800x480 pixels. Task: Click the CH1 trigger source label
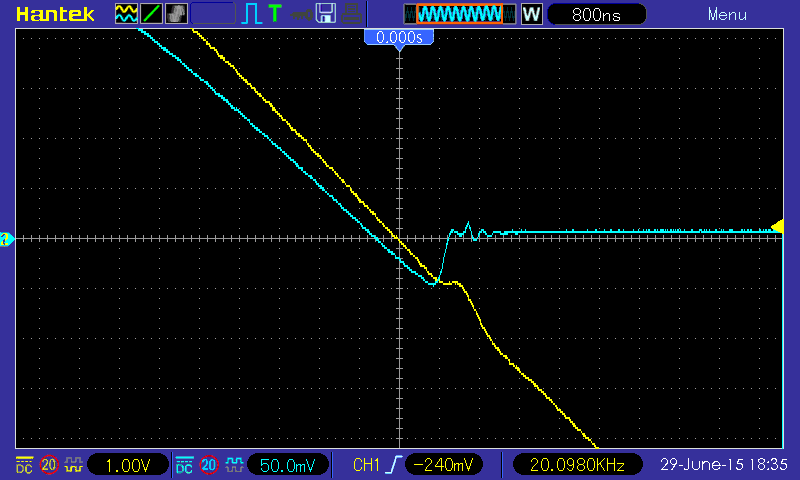(x=366, y=465)
